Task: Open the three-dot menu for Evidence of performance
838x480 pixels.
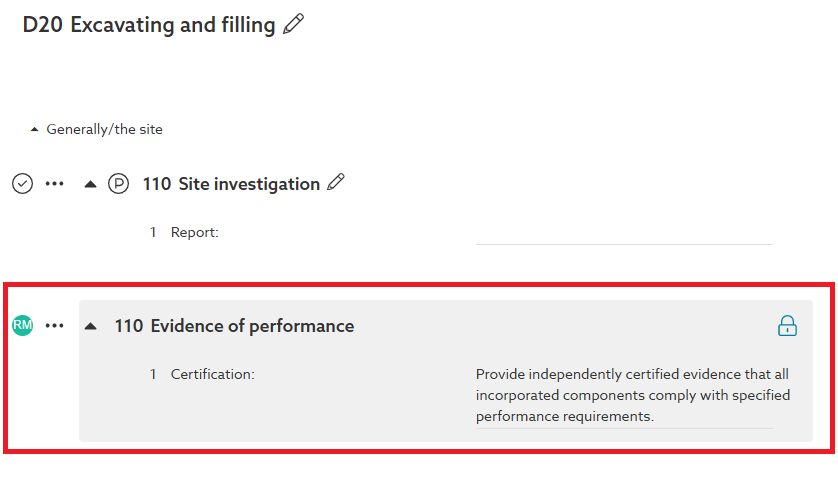Action: pyautogui.click(x=55, y=326)
